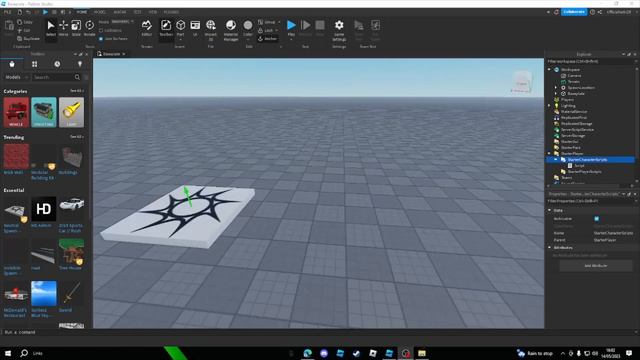
Task: Open the Windows Start menu
Action: [x=8, y=353]
